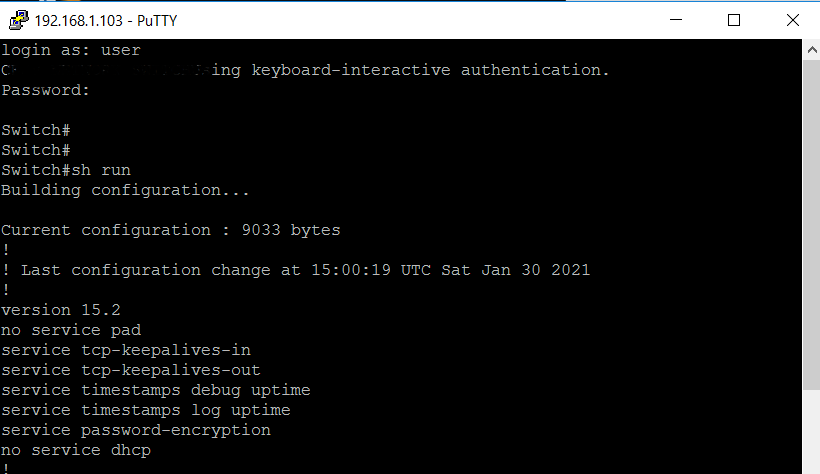This screenshot has width=820, height=474.
Task: Click the 'Last configuration change' timestamp line
Action: click(x=295, y=270)
